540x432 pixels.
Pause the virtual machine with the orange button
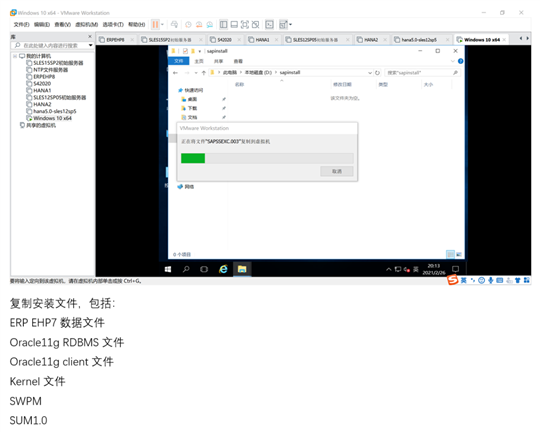(x=155, y=24)
